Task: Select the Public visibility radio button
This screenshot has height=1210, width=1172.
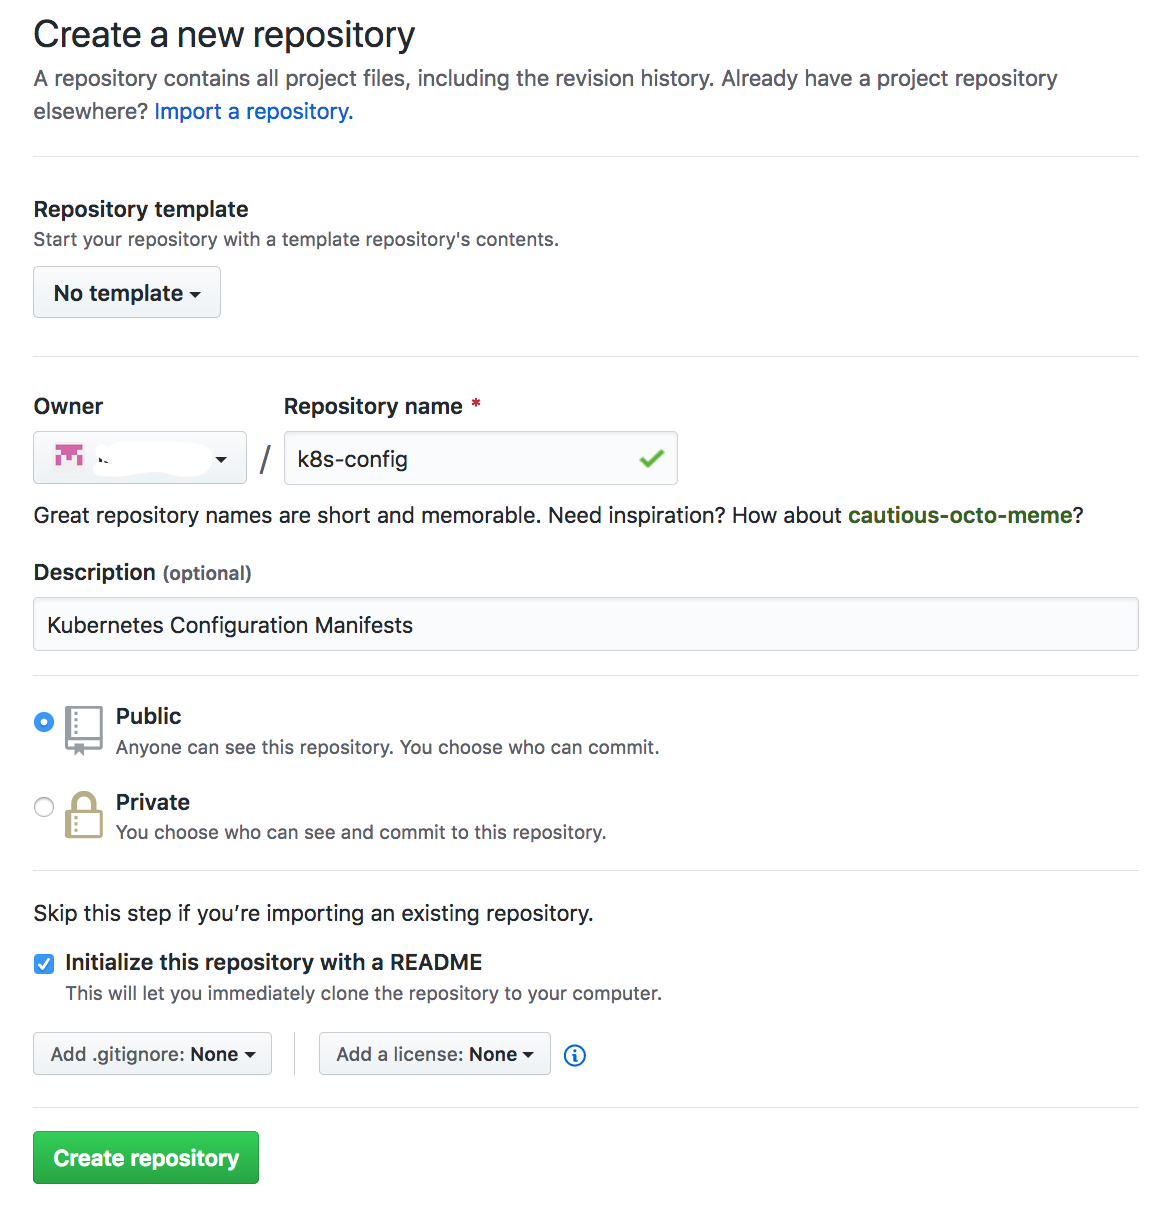Action: point(43,721)
